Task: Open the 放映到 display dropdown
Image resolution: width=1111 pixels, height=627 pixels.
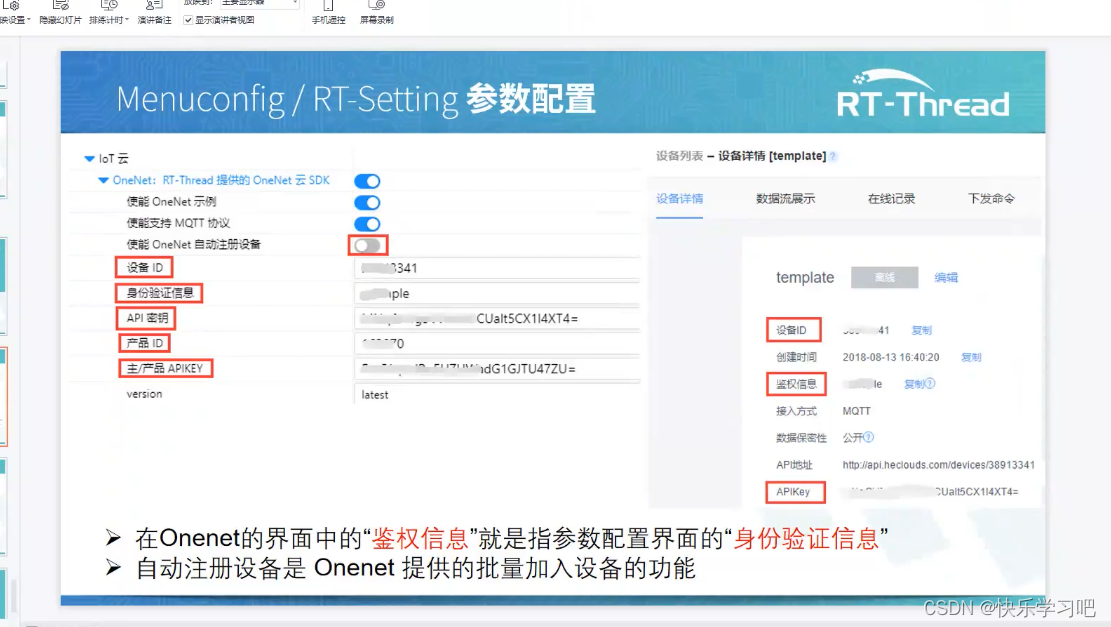Action: [x=259, y=4]
